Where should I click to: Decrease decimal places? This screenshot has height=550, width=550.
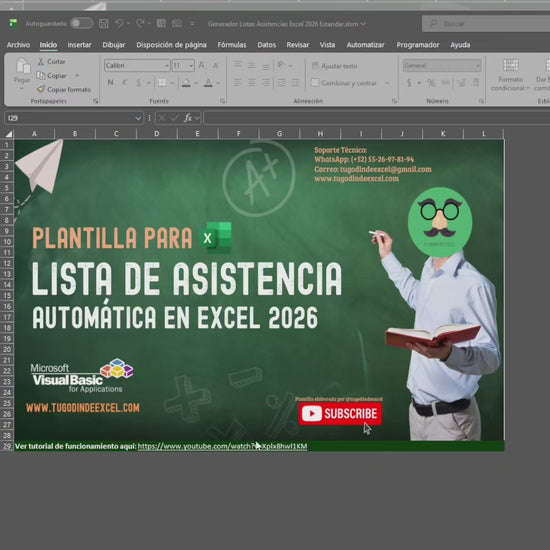[x=476, y=83]
